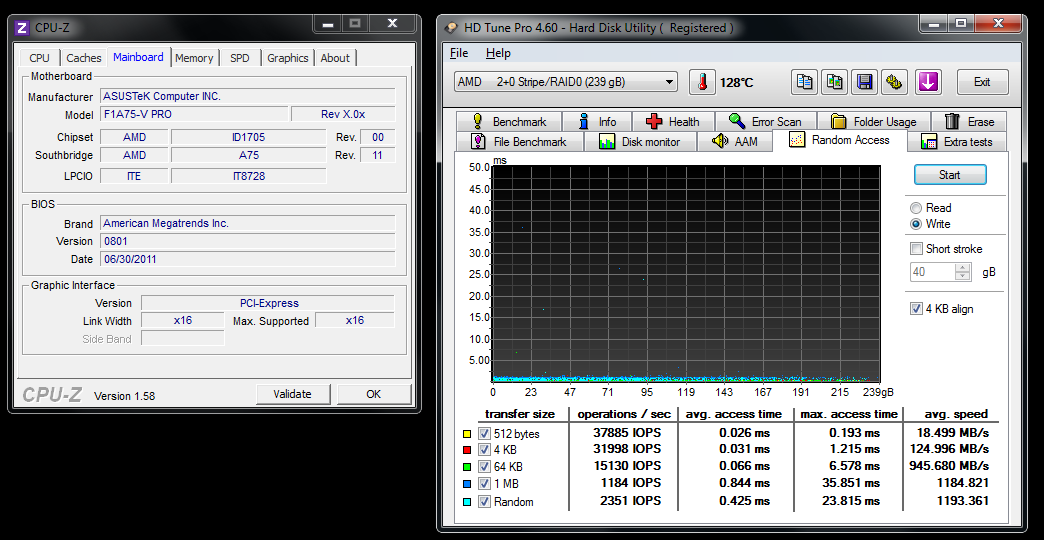Select the Mainboard tab in CPU-Z

pos(138,57)
